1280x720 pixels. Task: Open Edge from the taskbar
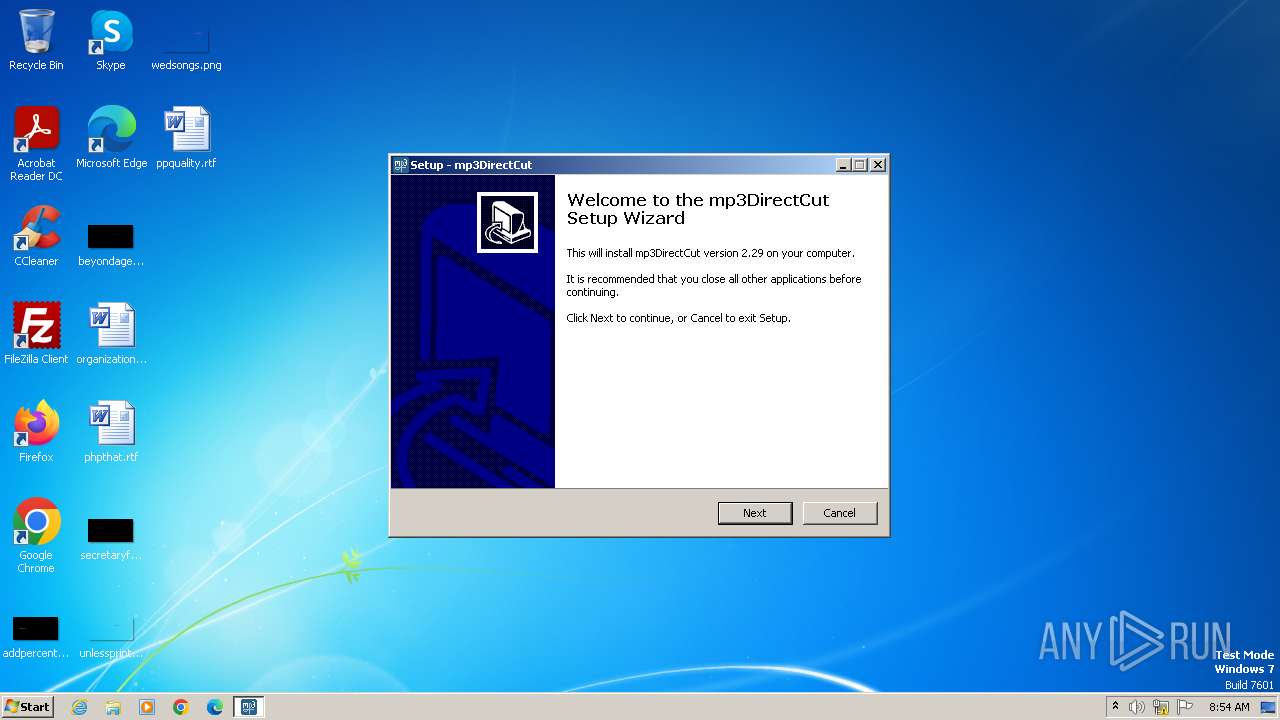click(215, 707)
